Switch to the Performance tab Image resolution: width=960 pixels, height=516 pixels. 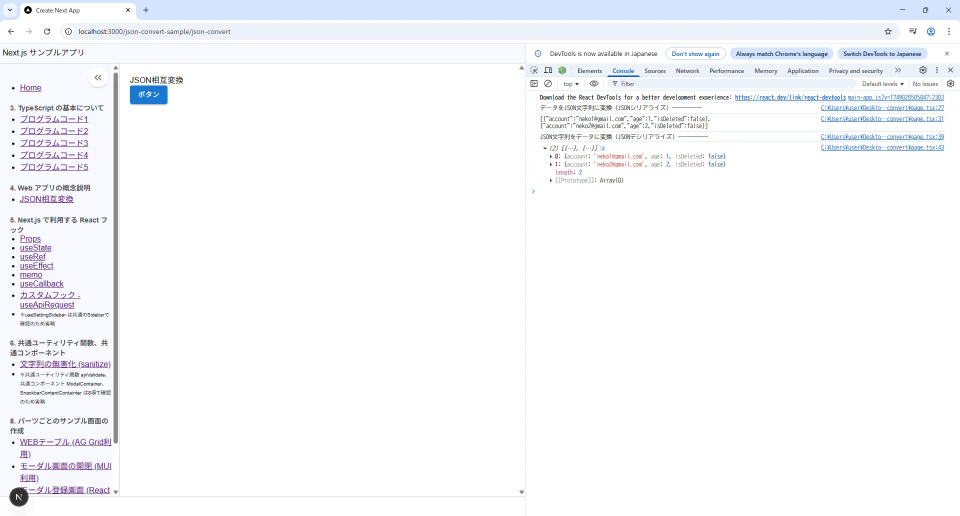point(727,71)
